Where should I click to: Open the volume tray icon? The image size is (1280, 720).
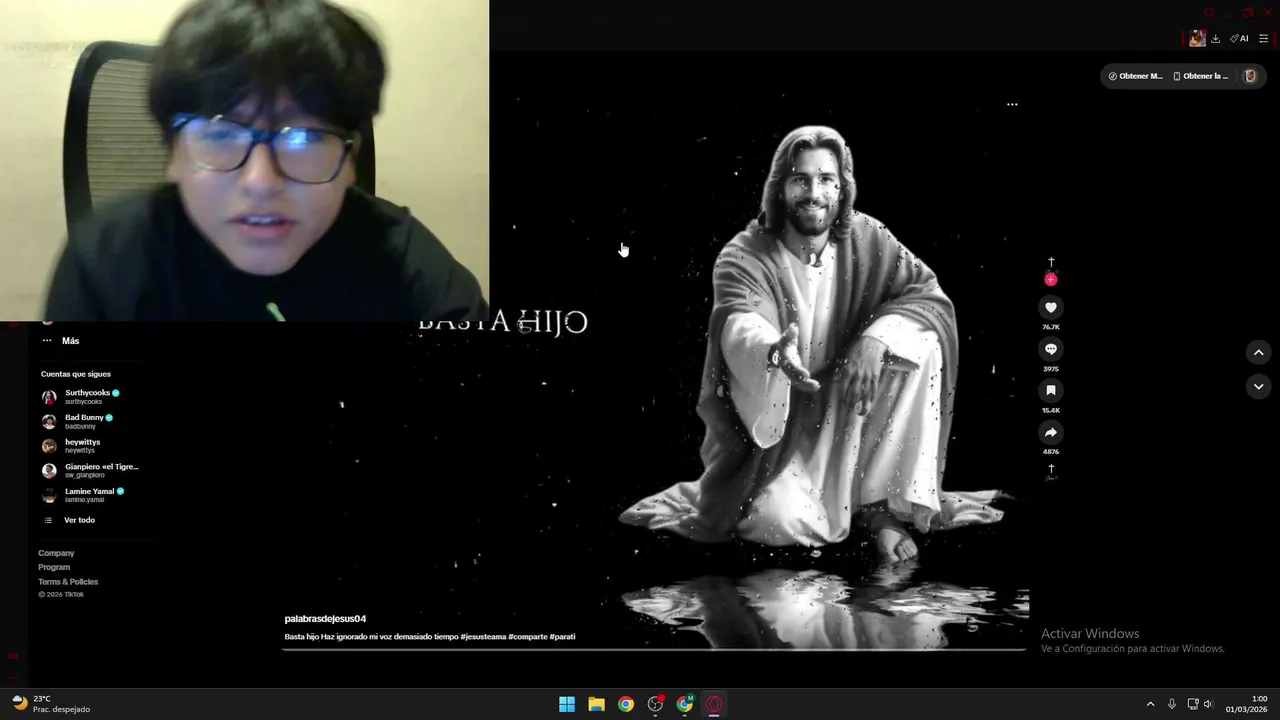coord(1208,704)
